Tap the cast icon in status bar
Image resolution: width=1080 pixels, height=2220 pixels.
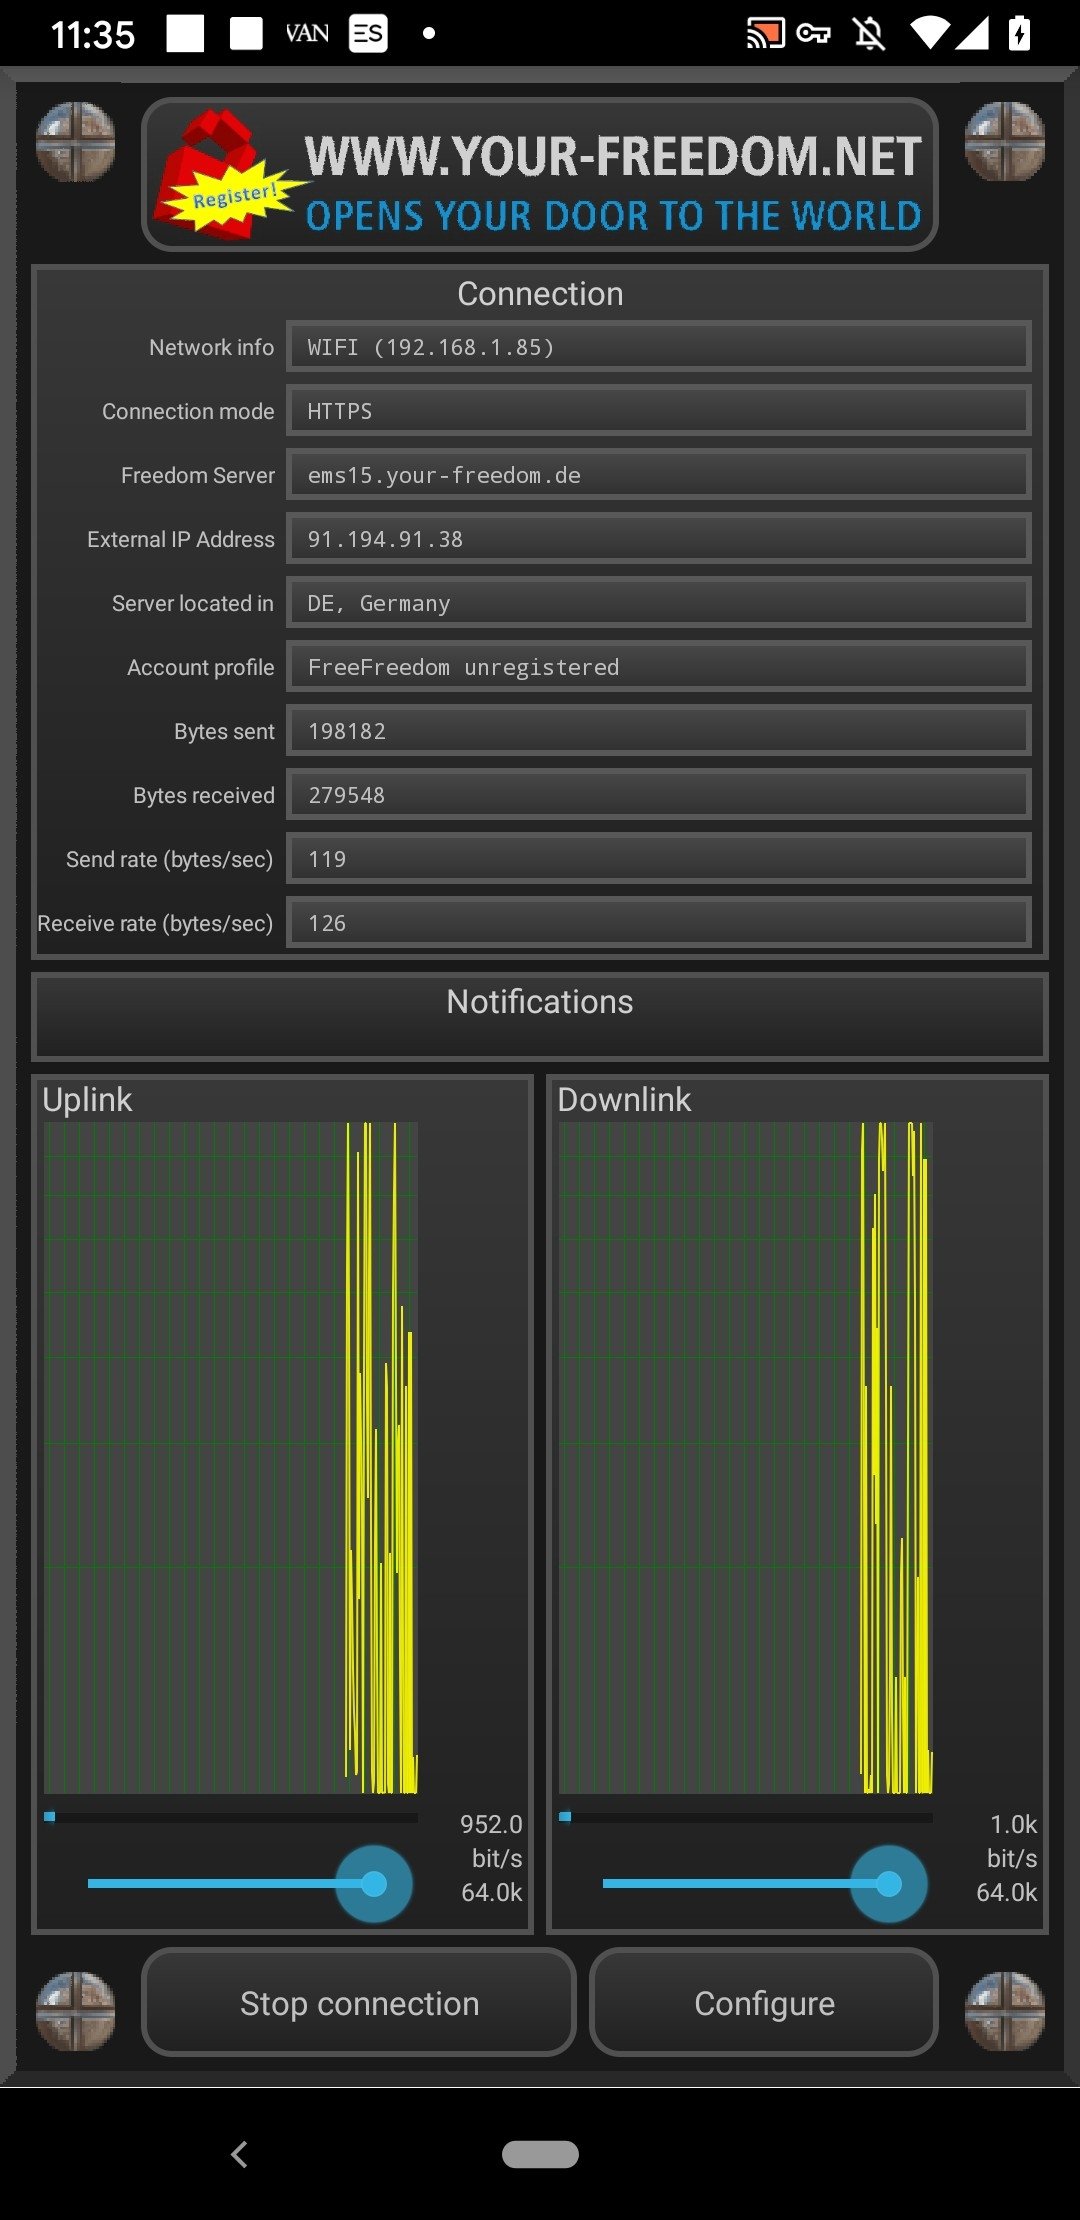tap(766, 34)
